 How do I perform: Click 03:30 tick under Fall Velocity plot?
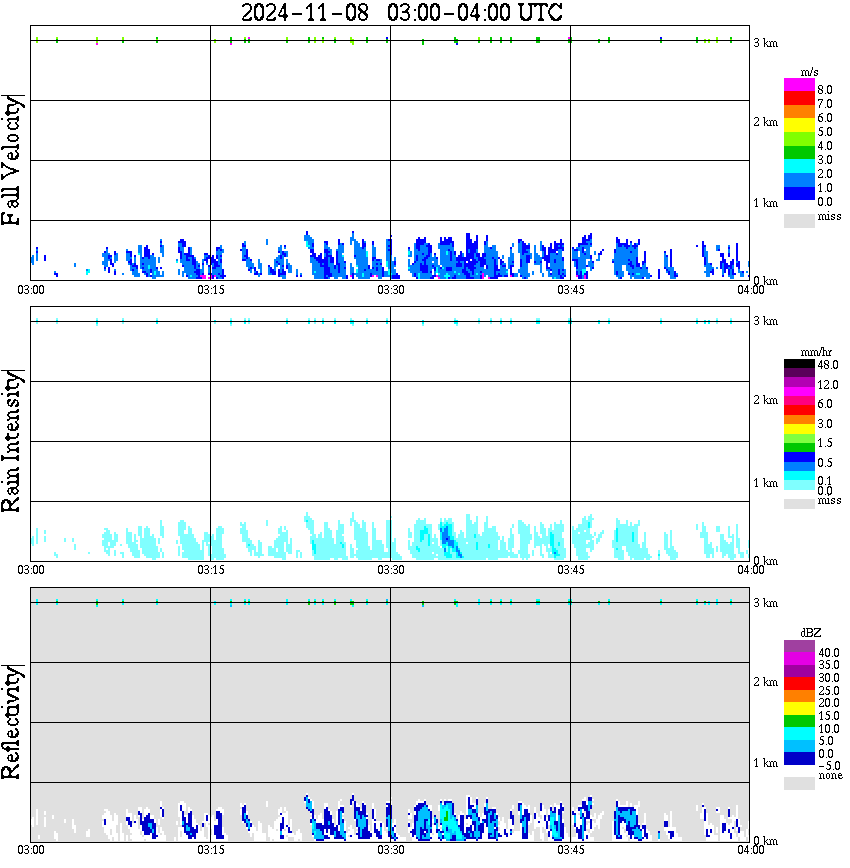pyautogui.click(x=391, y=290)
